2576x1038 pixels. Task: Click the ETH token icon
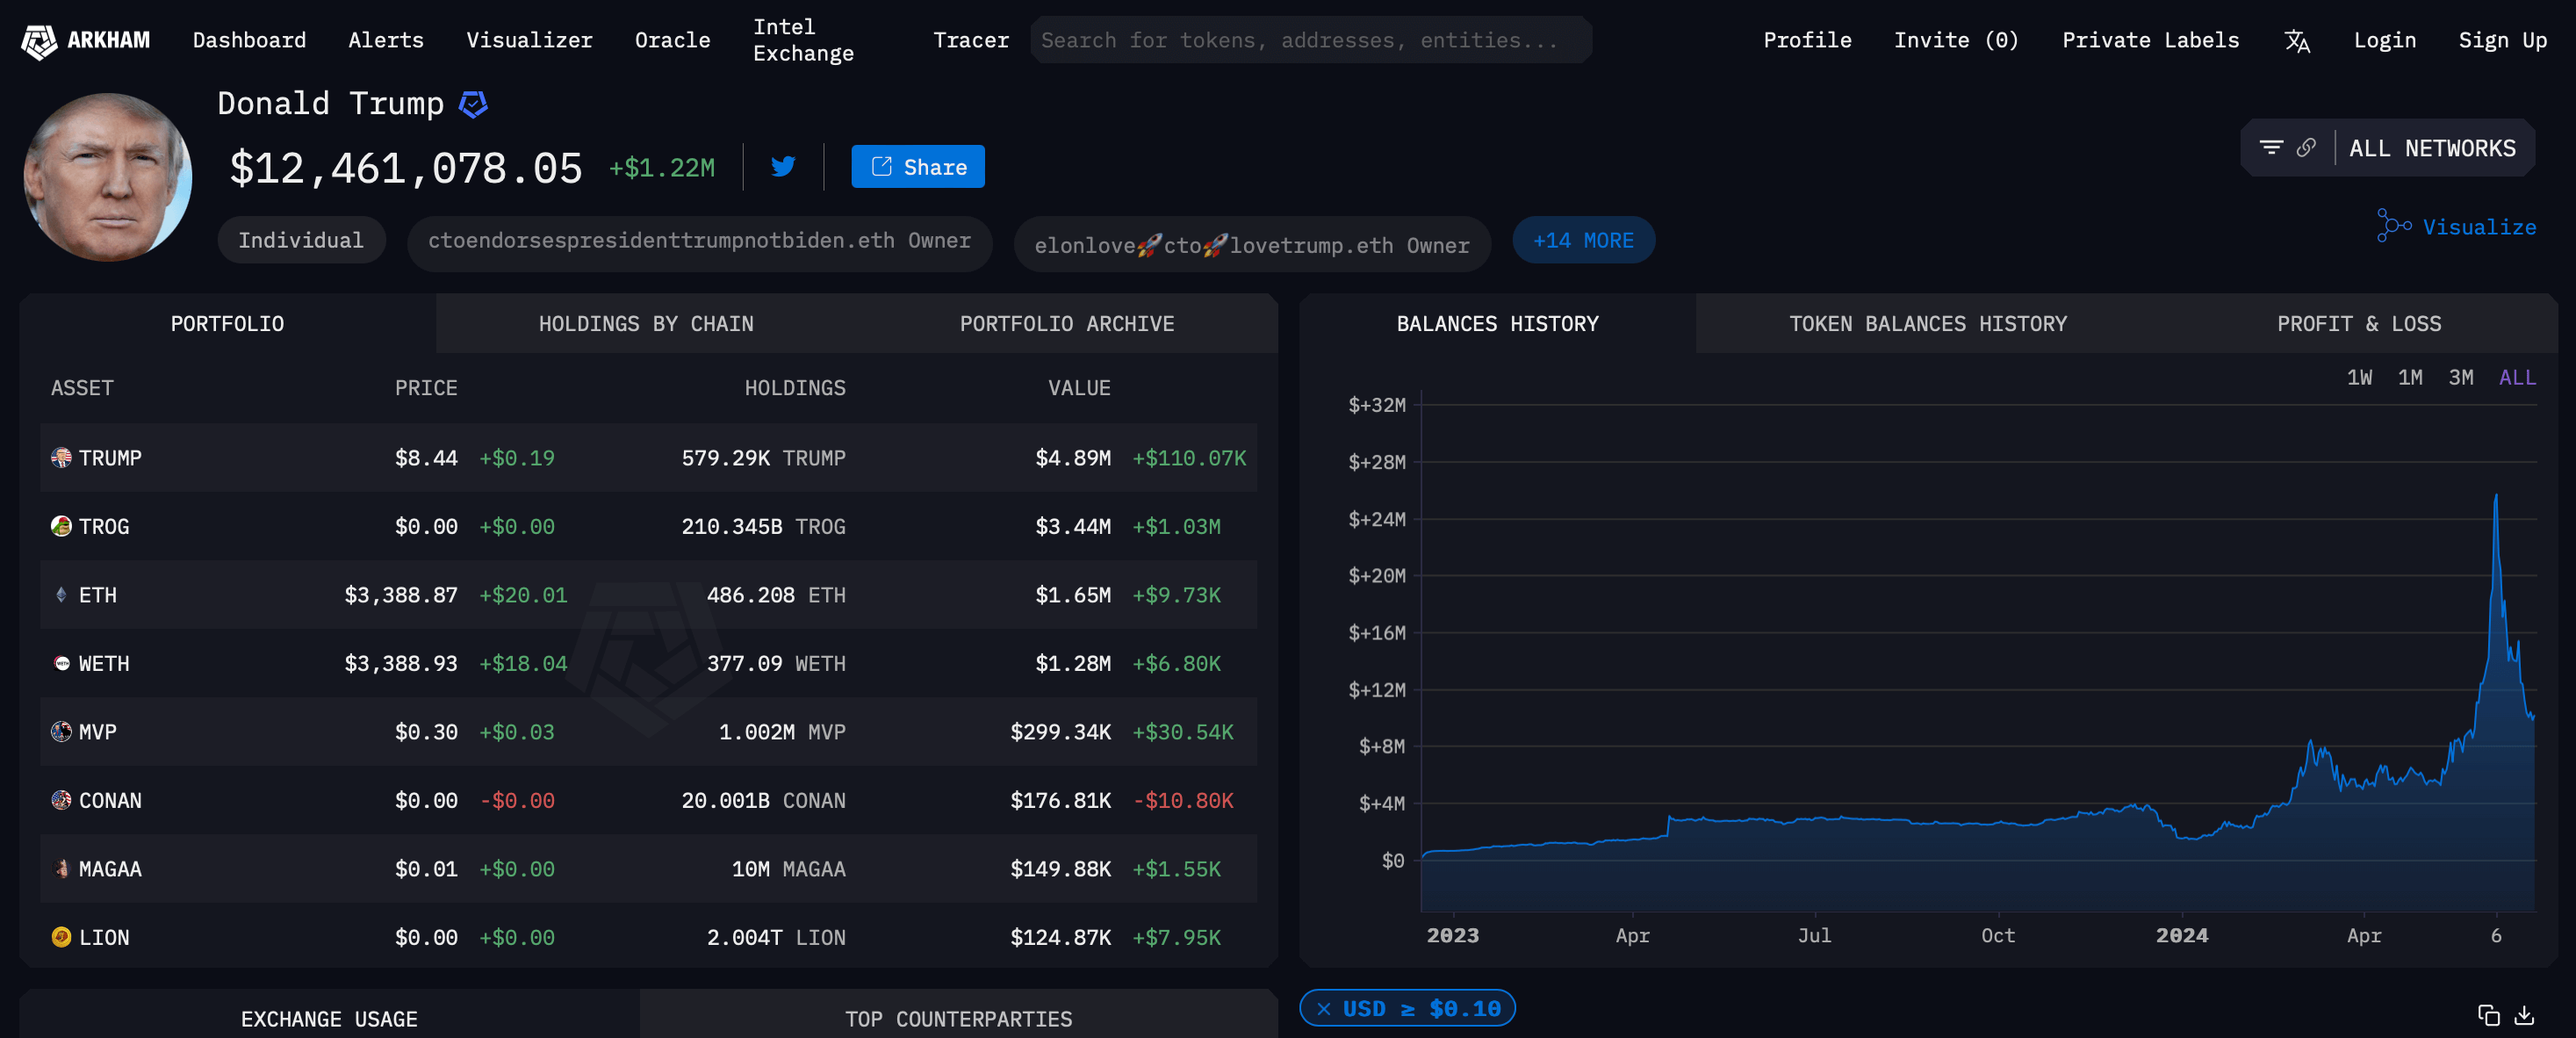(x=61, y=595)
